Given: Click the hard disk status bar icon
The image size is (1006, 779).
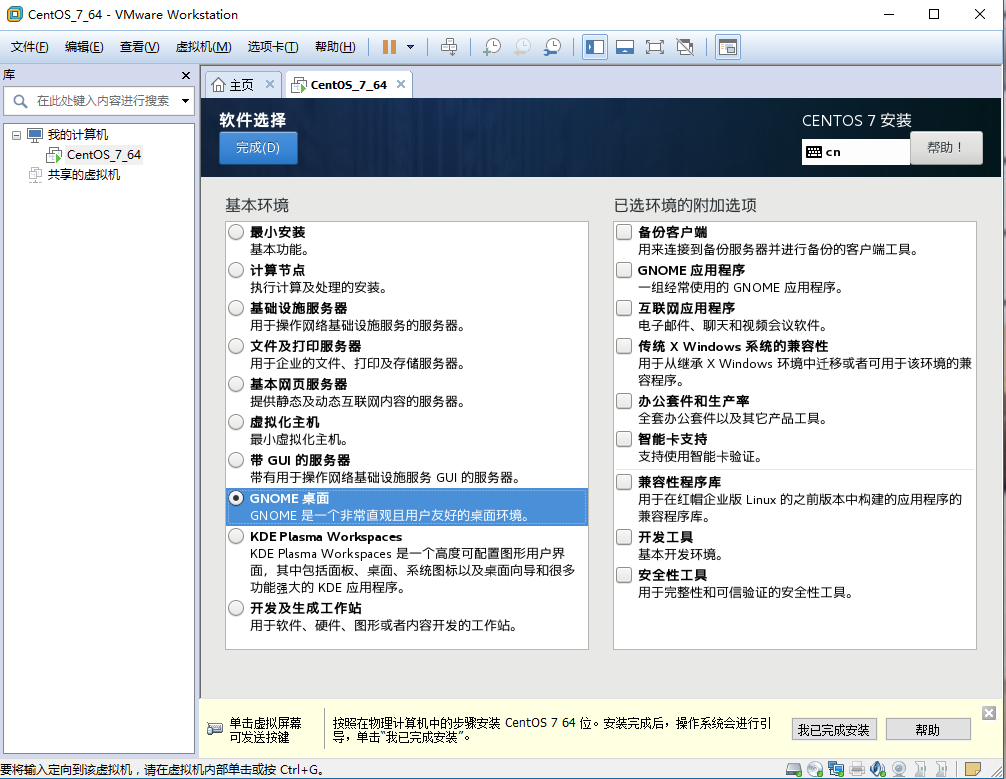Looking at the screenshot, I should [794, 769].
